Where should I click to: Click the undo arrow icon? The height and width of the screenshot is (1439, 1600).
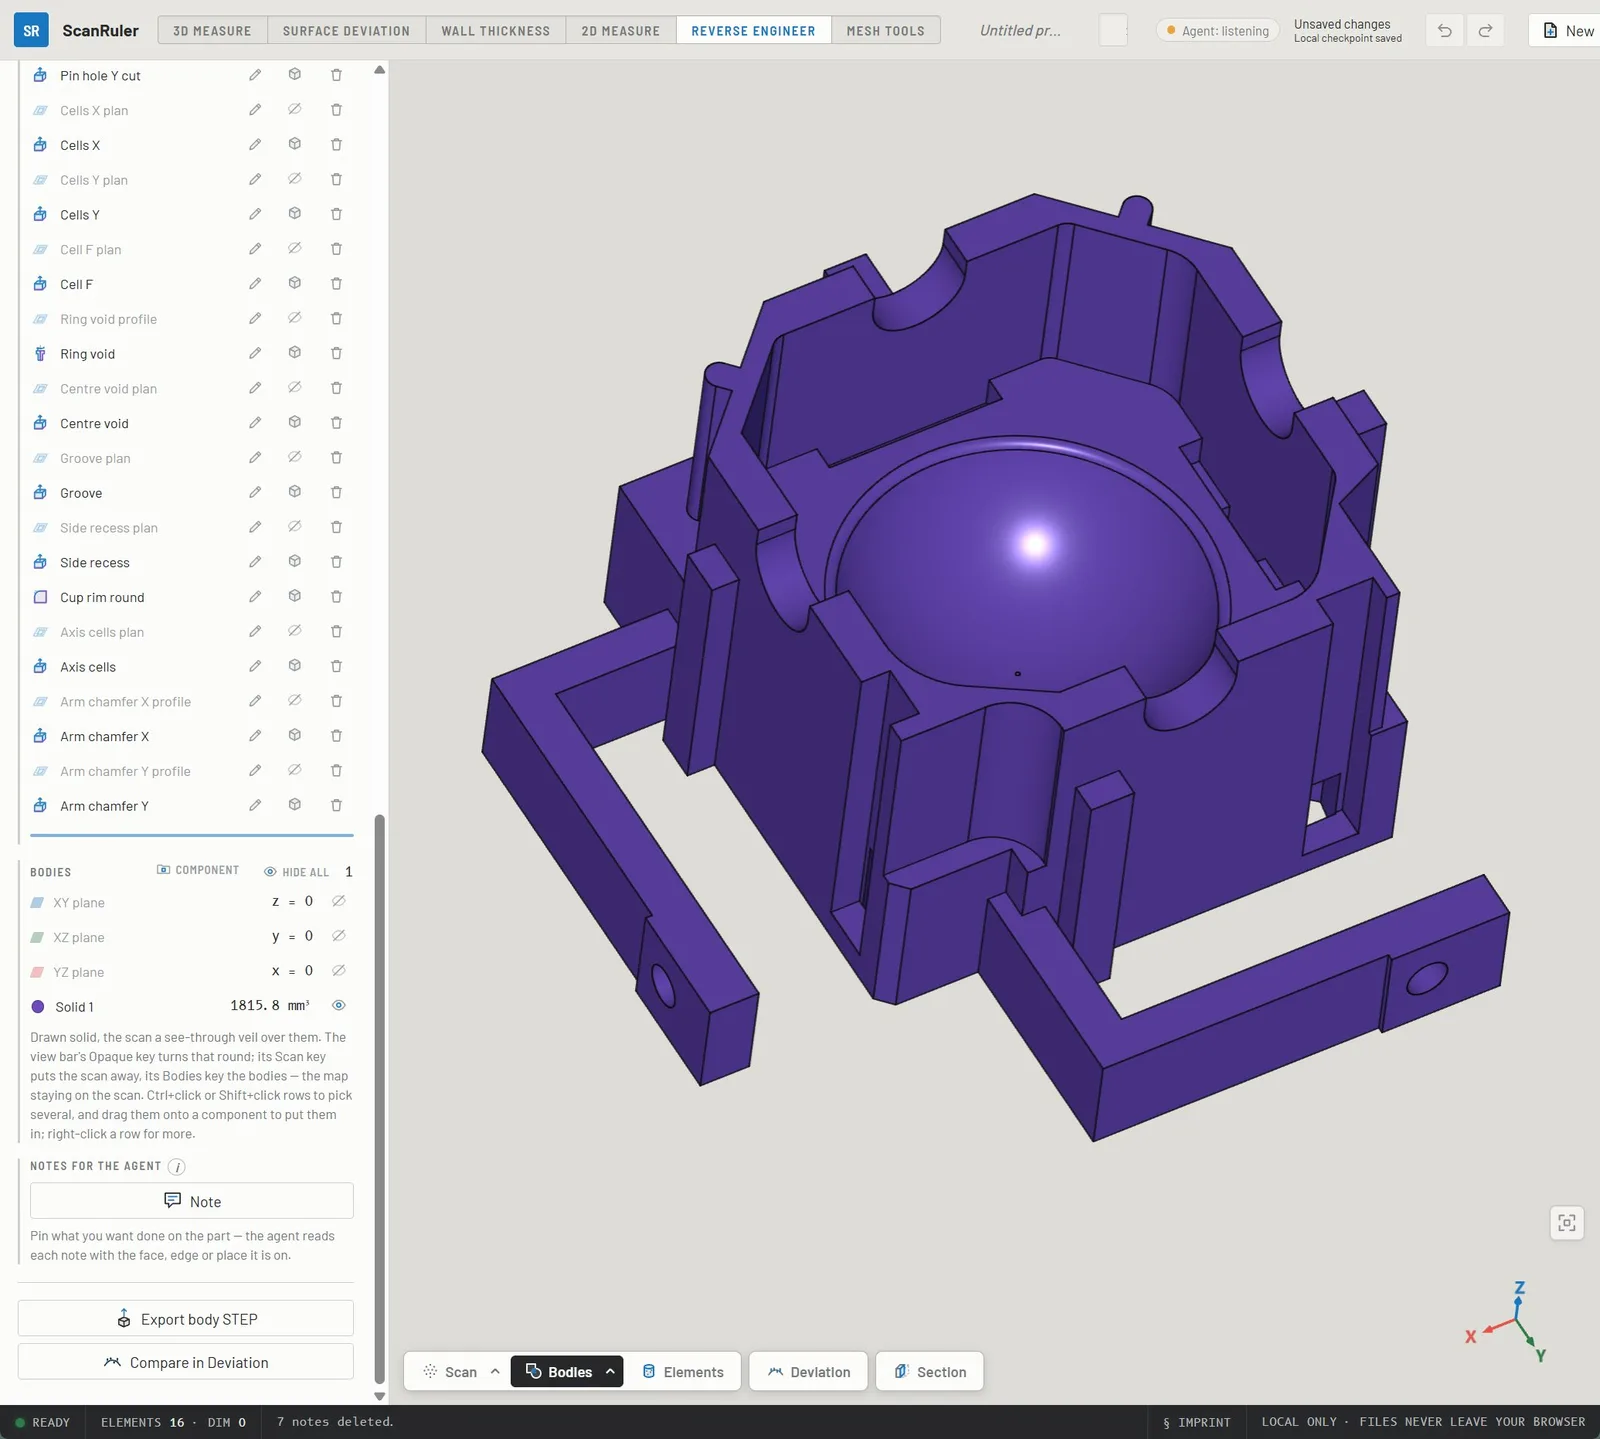[1445, 31]
